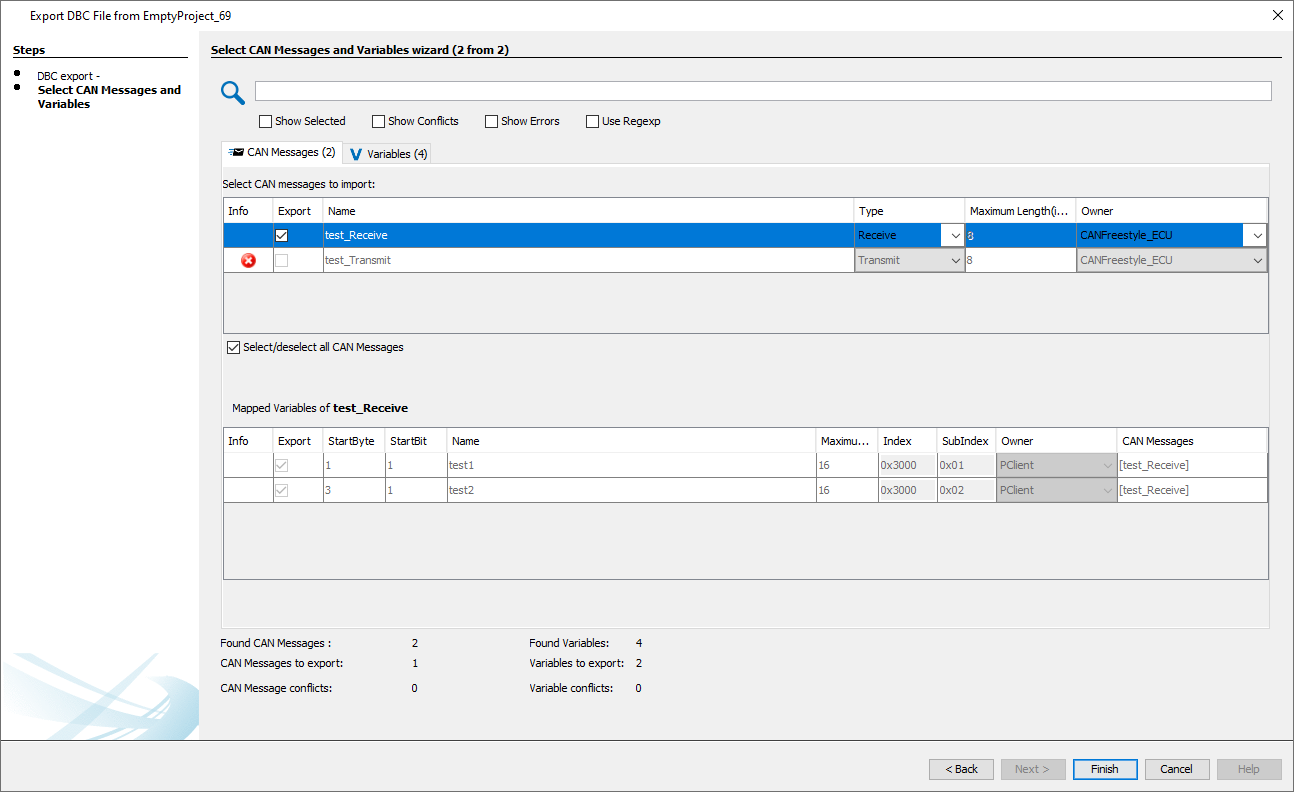Click the < Back button
This screenshot has height=792, width=1294.
(961, 769)
